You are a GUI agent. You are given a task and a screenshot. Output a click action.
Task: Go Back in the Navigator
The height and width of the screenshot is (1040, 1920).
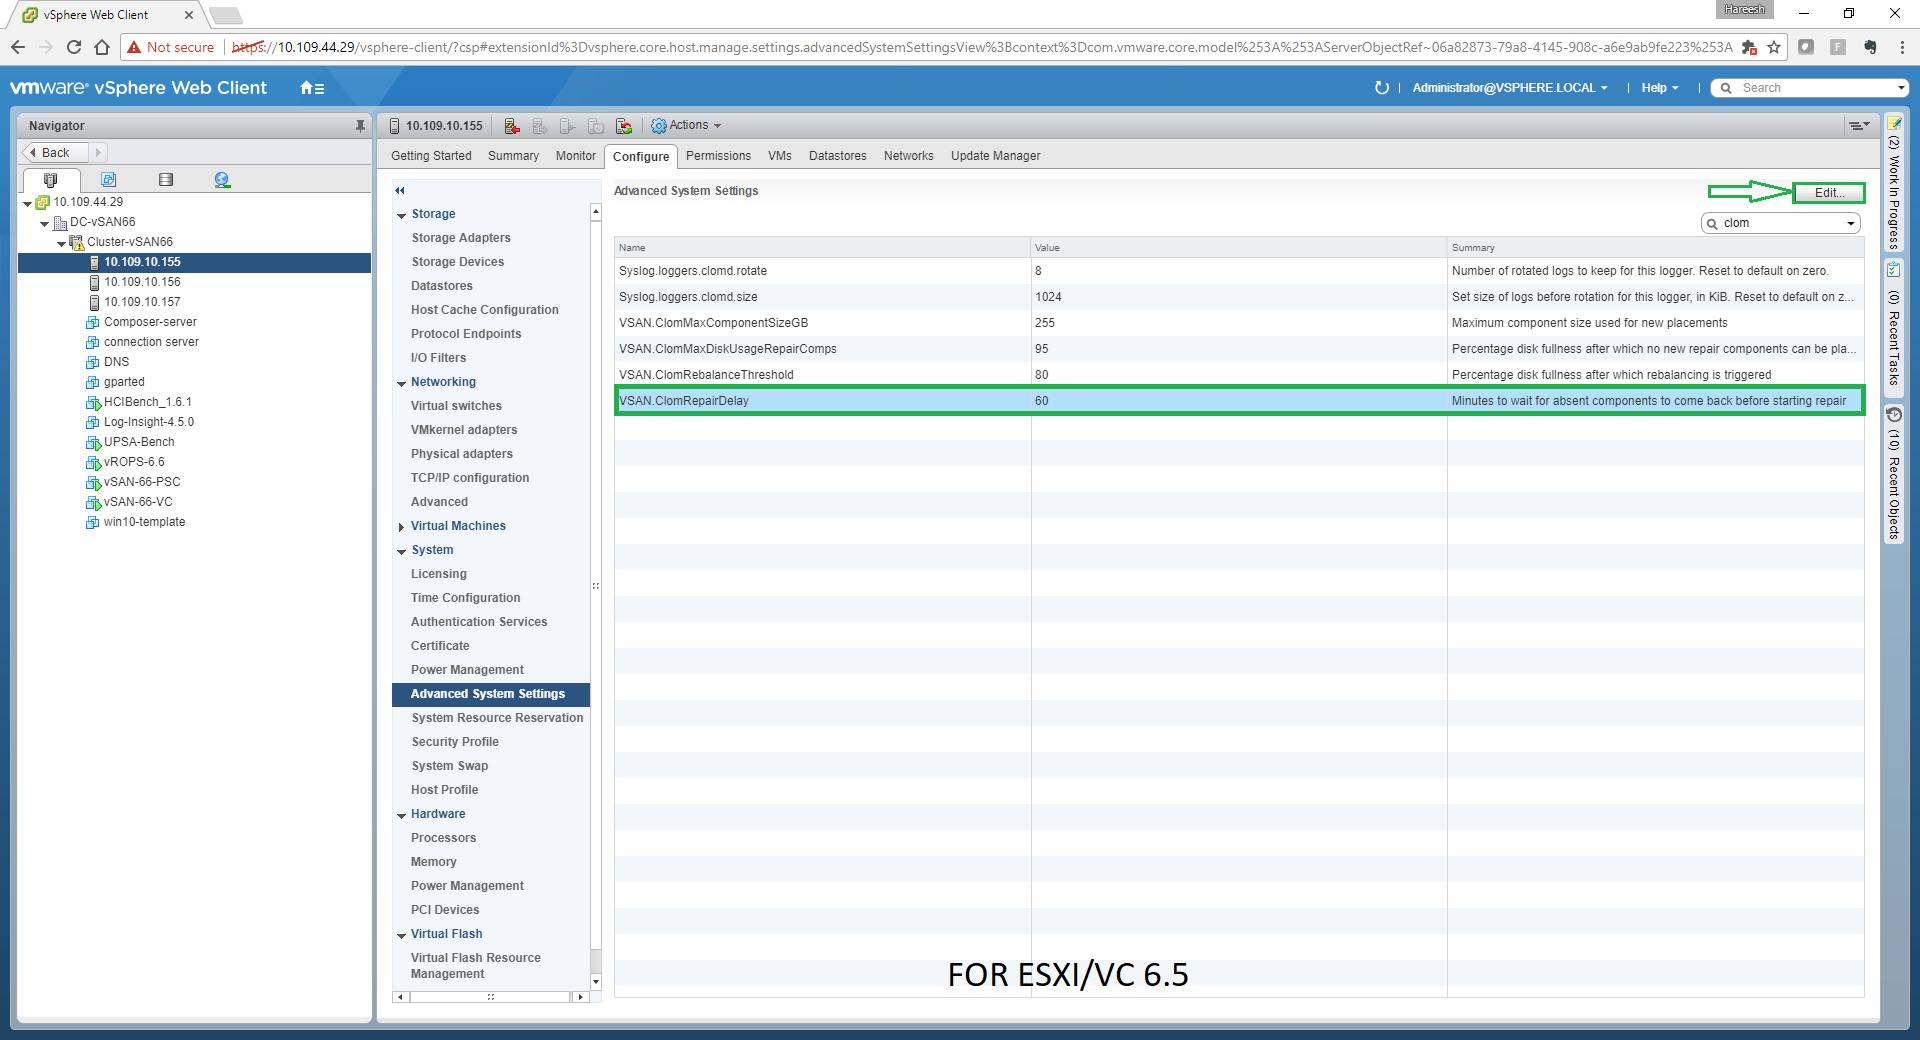click(x=55, y=153)
